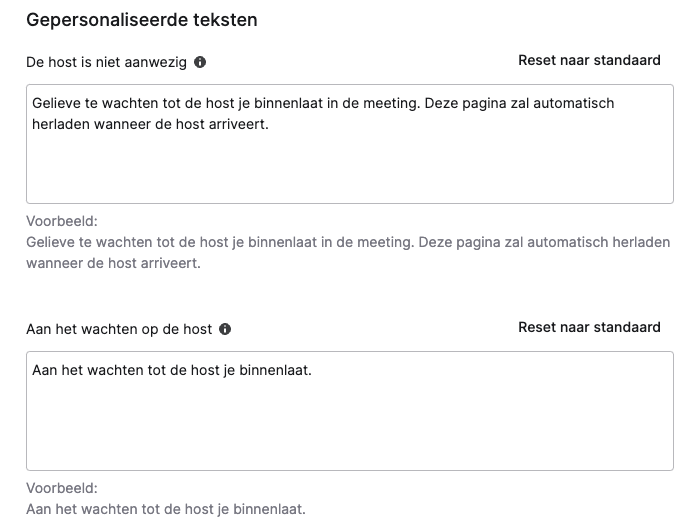698x532 pixels.
Task: Reset the 'De host is niet aanwezig' text to default
Action: [589, 61]
